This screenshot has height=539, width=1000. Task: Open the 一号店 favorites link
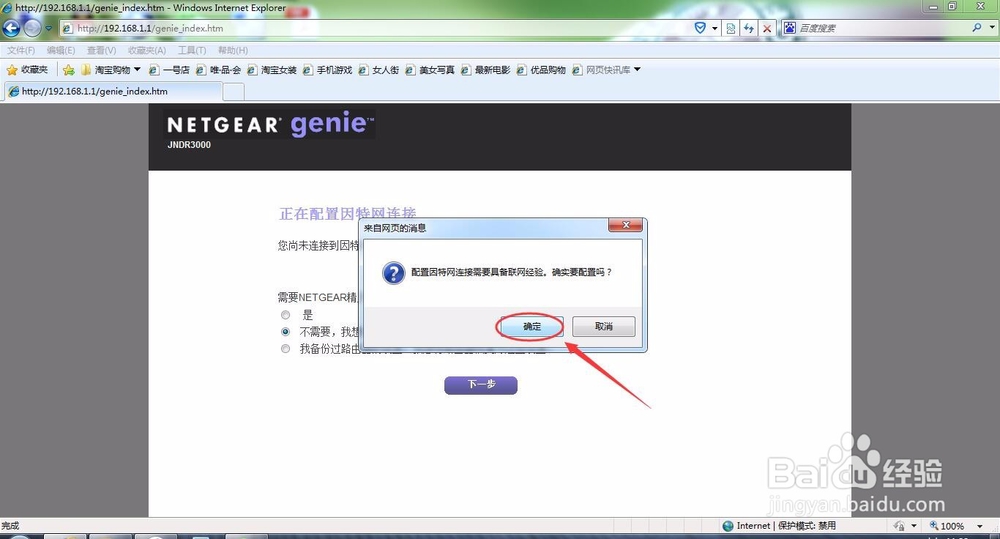[169, 70]
